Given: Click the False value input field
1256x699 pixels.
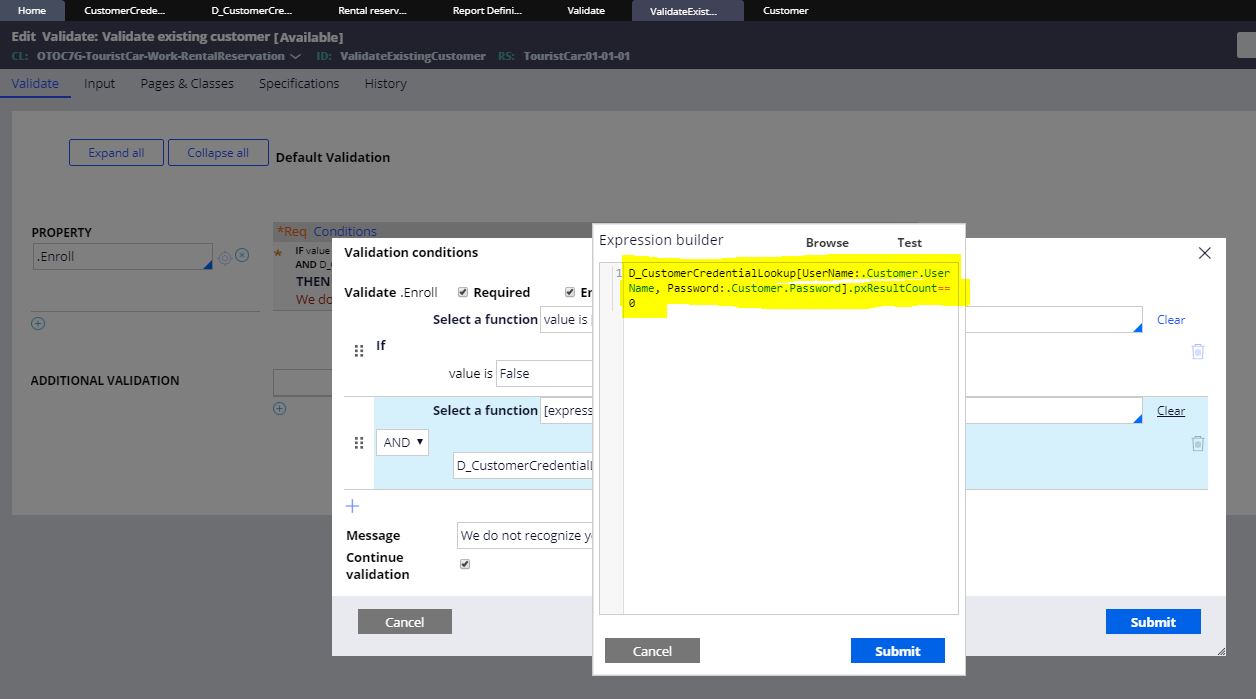Looking at the screenshot, I should [x=544, y=373].
